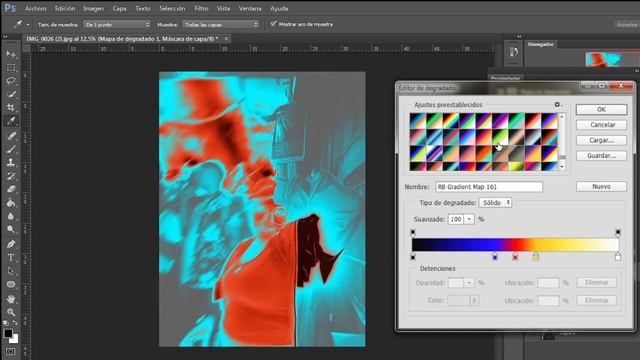Select the left opacity stop above gradient

coord(413,233)
